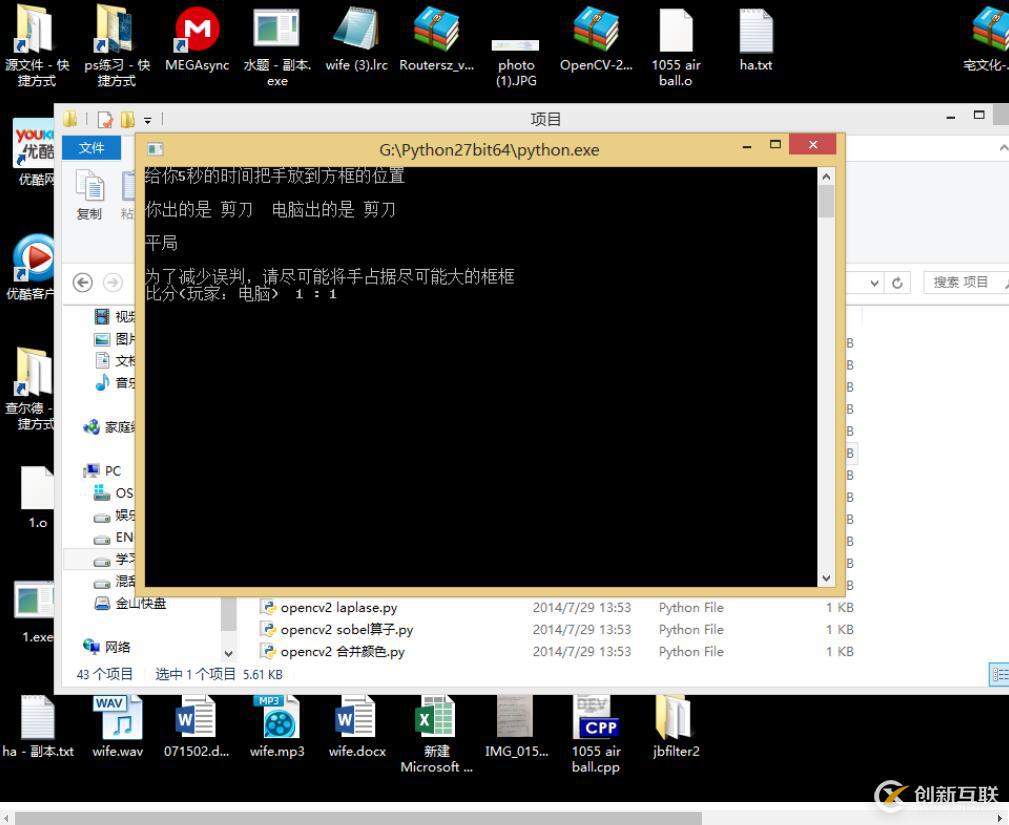The width and height of the screenshot is (1009, 825).
Task: Open the wife.docx Word document
Action: coord(356,726)
